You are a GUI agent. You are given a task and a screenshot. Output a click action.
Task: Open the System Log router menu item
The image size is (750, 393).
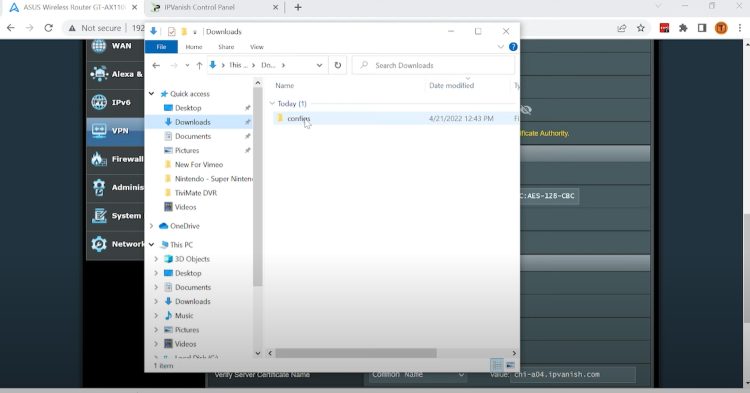[116, 216]
